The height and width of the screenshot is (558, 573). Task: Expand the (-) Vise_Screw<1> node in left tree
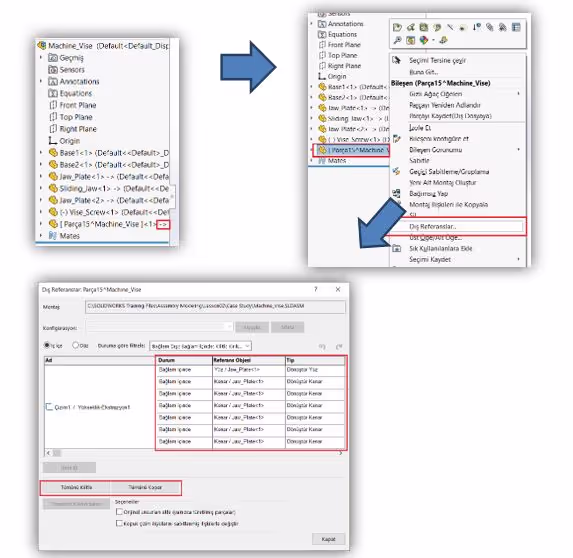pos(41,212)
